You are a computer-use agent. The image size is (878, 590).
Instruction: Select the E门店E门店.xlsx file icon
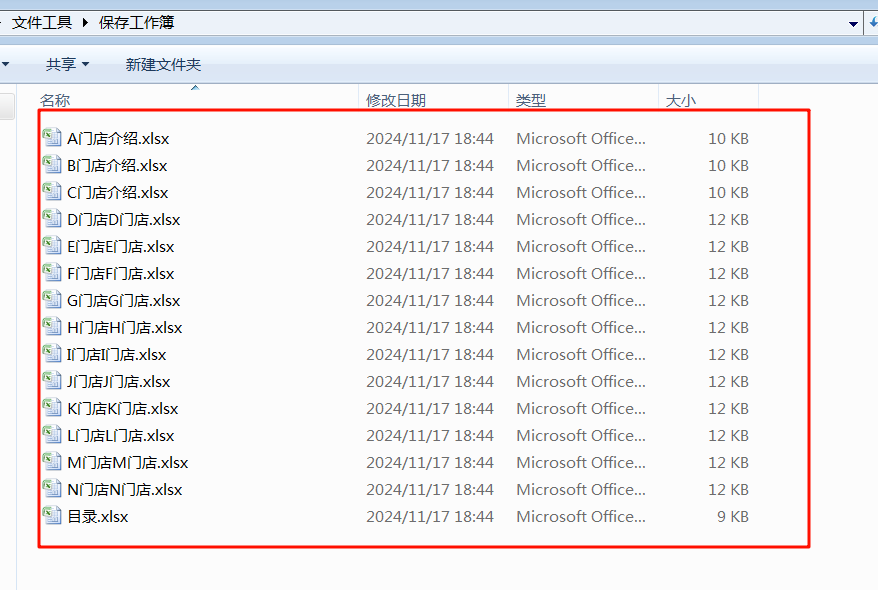52,246
